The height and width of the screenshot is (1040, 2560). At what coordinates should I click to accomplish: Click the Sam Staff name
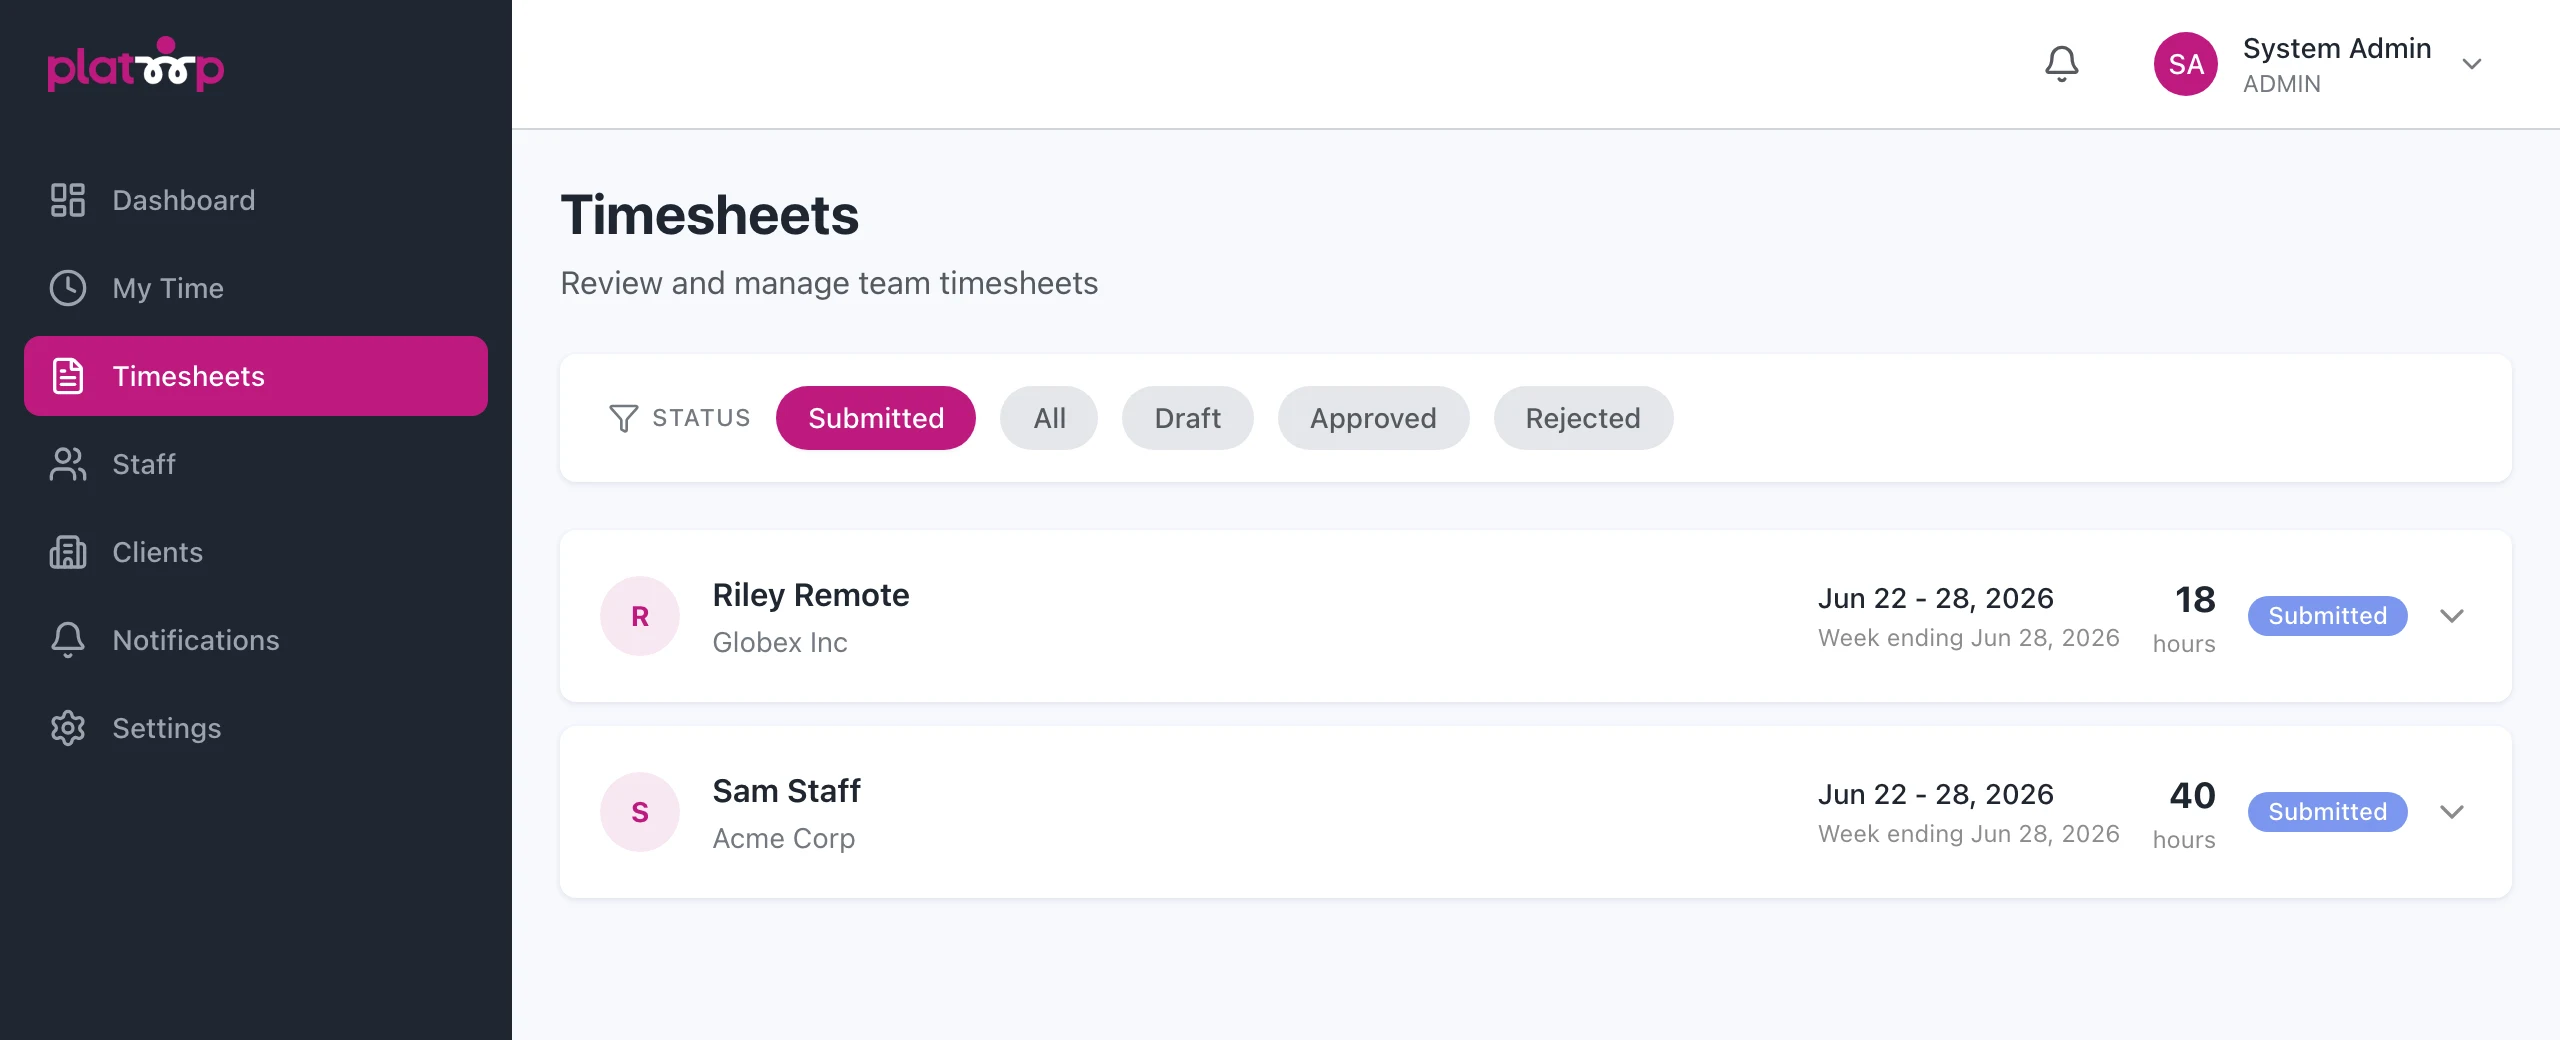[786, 791]
